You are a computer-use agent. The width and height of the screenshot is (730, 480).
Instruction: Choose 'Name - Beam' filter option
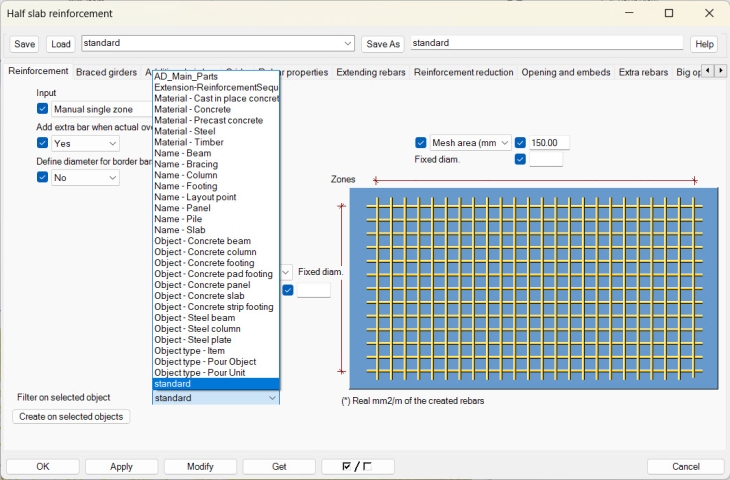tap(183, 153)
